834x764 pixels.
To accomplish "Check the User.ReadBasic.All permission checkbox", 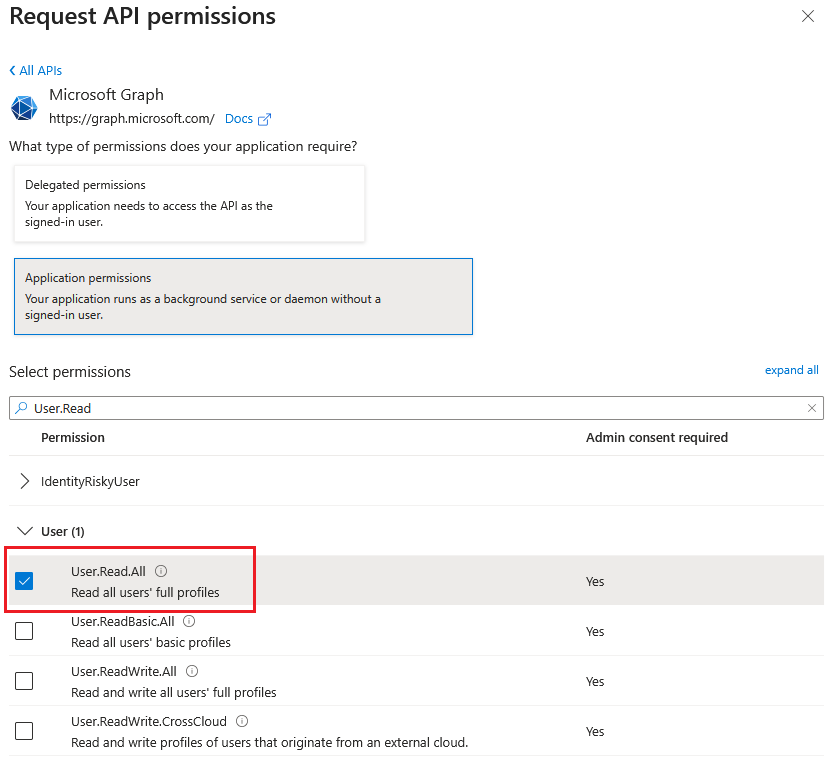I will click(x=24, y=631).
